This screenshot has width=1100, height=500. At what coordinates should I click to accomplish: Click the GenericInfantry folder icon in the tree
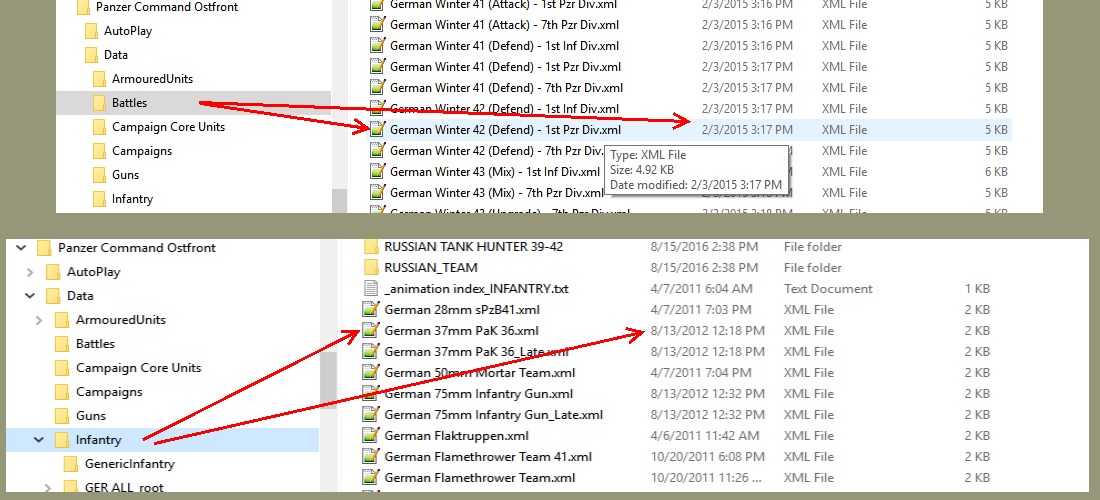[70, 464]
